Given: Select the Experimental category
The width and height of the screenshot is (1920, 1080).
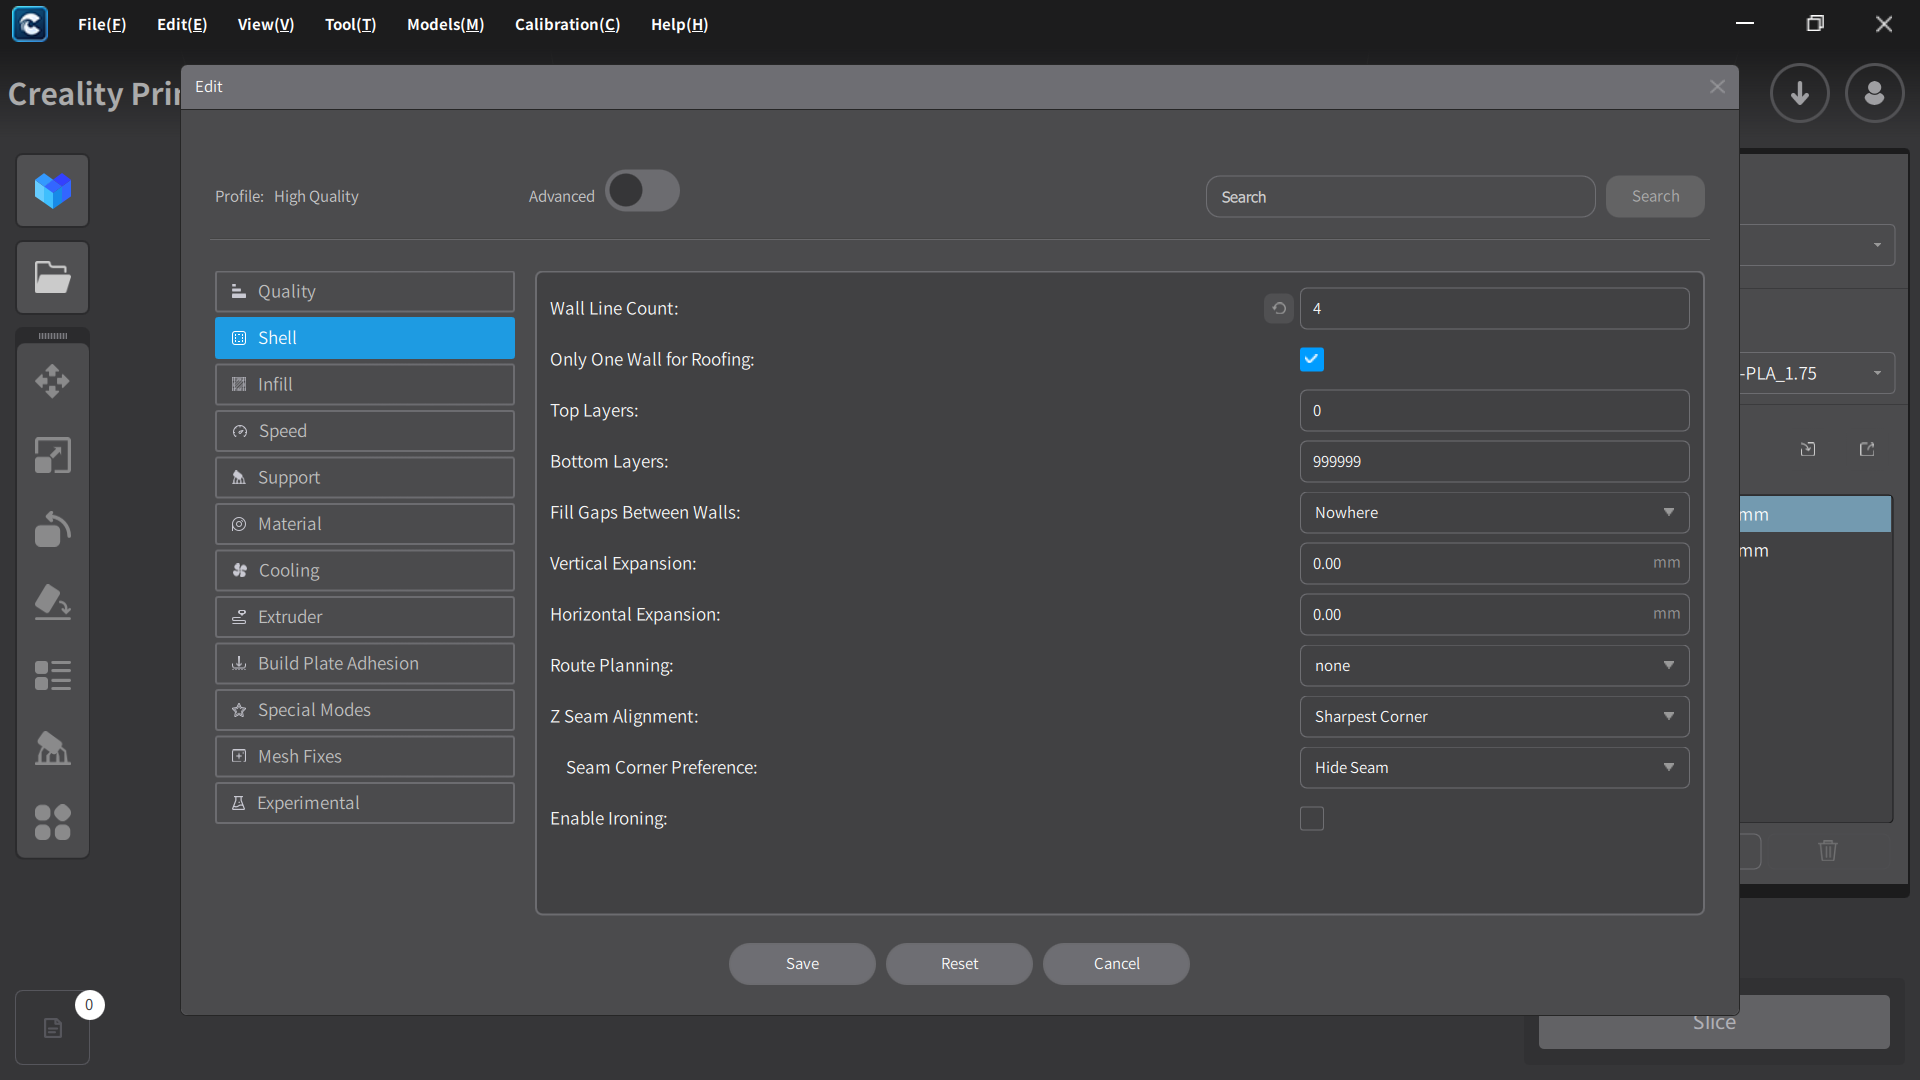Looking at the screenshot, I should click(365, 803).
